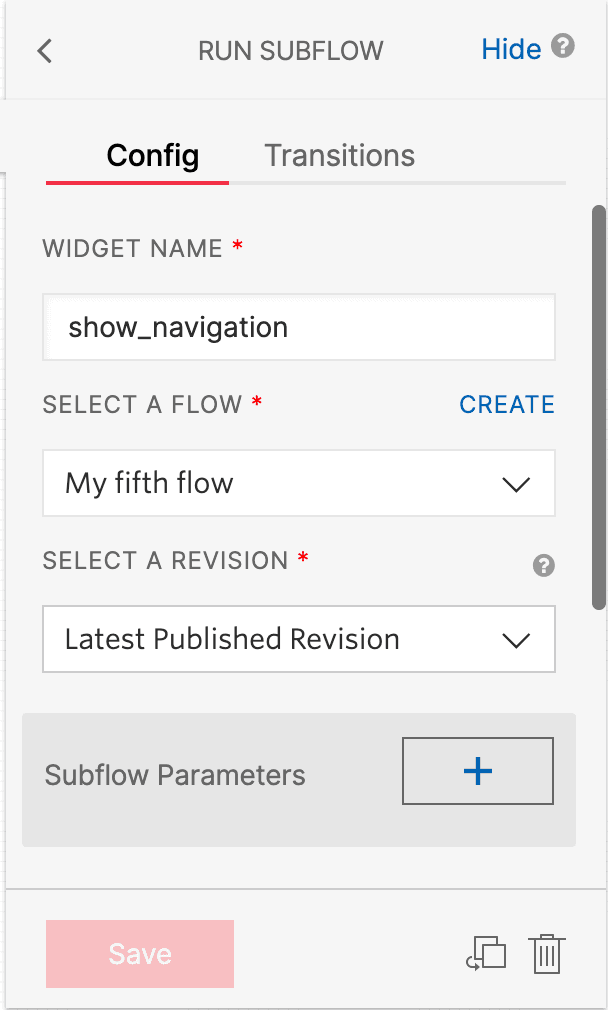Select the Config tab
Viewport: 608px width, 1010px height.
pos(152,155)
